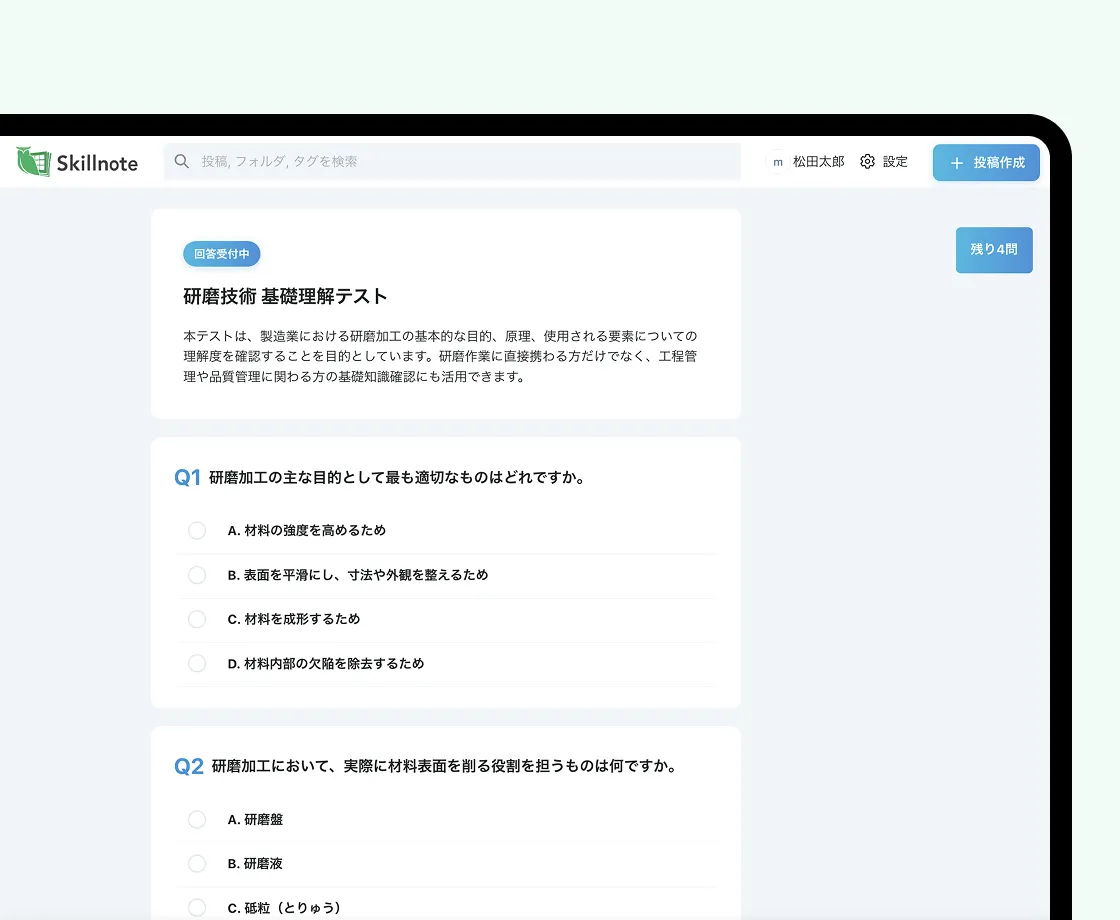Click the 残り4問 button

point(993,250)
